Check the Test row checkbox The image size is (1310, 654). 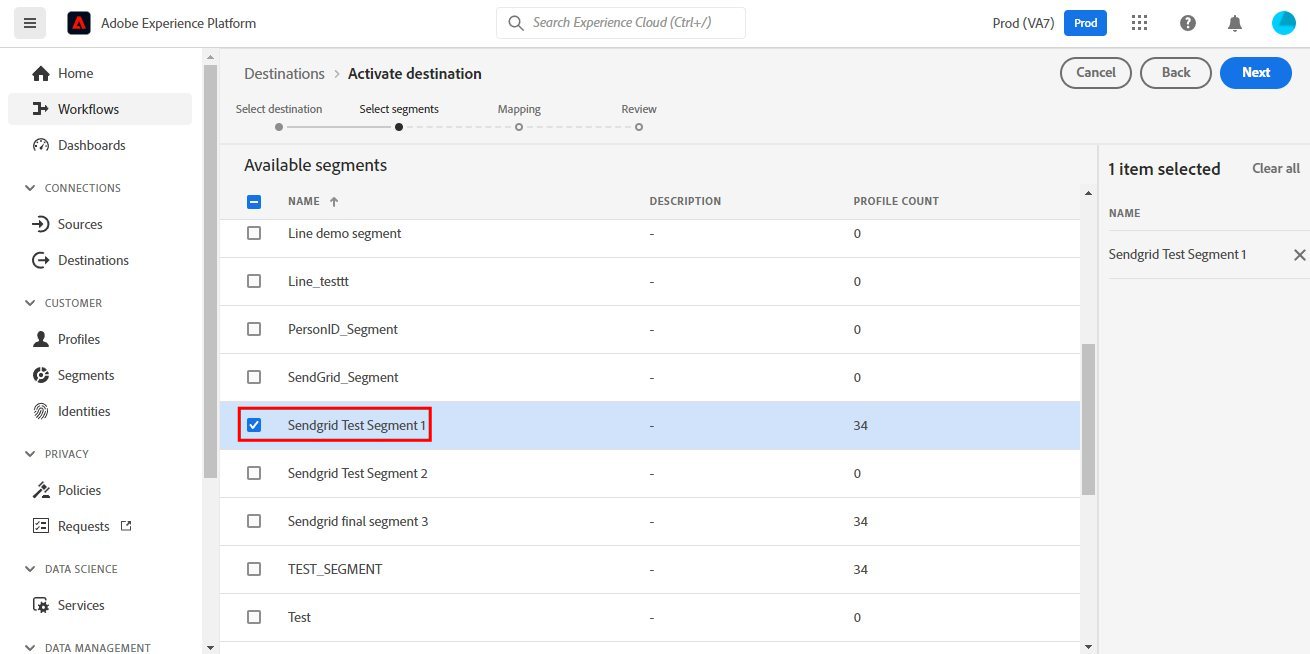pos(254,617)
